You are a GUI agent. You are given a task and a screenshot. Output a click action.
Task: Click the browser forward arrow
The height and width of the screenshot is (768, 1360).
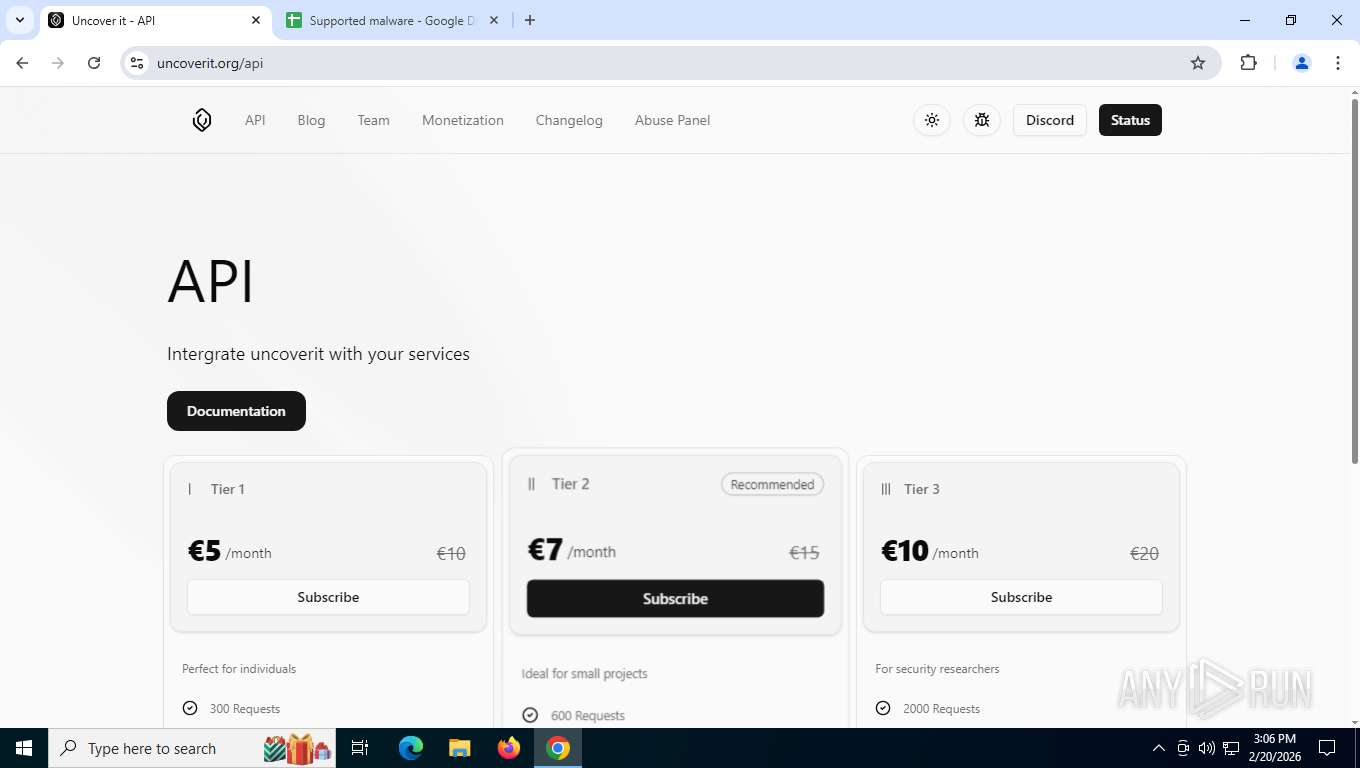coord(58,63)
